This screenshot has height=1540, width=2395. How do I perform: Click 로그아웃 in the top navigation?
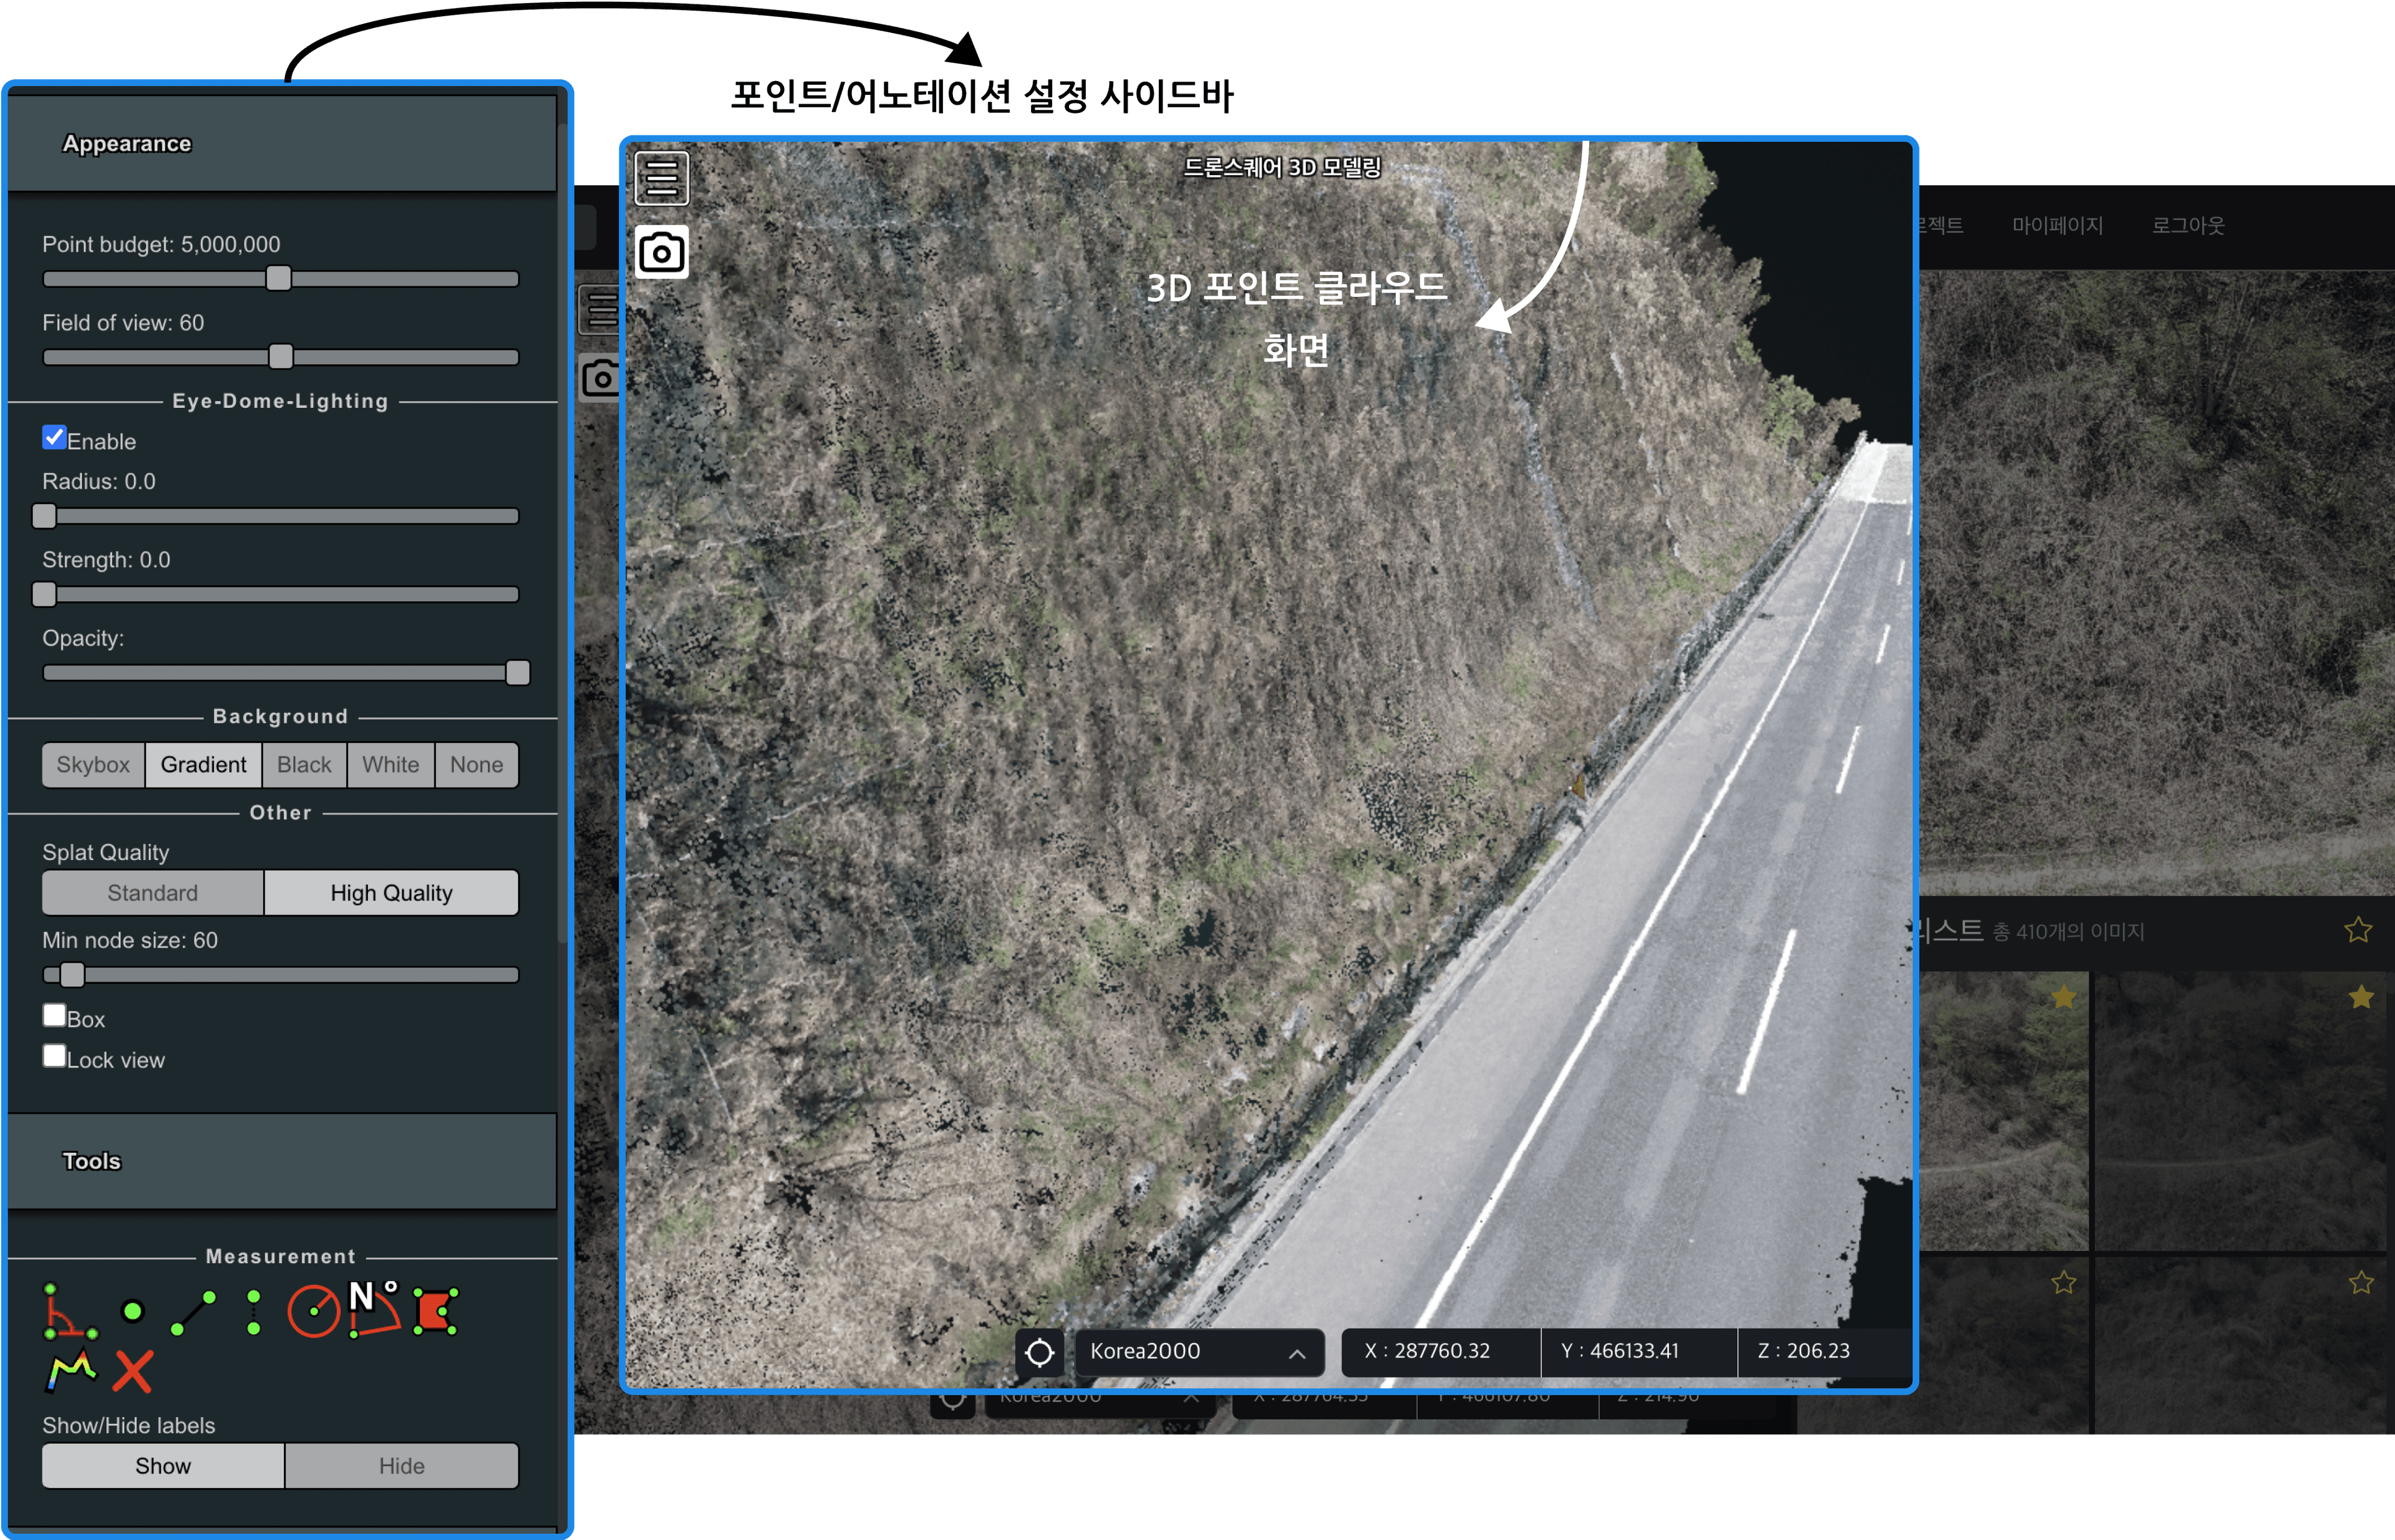2188,226
